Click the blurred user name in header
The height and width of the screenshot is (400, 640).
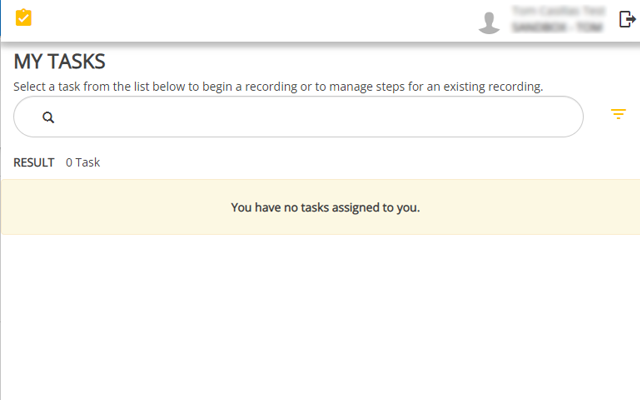[x=557, y=11]
